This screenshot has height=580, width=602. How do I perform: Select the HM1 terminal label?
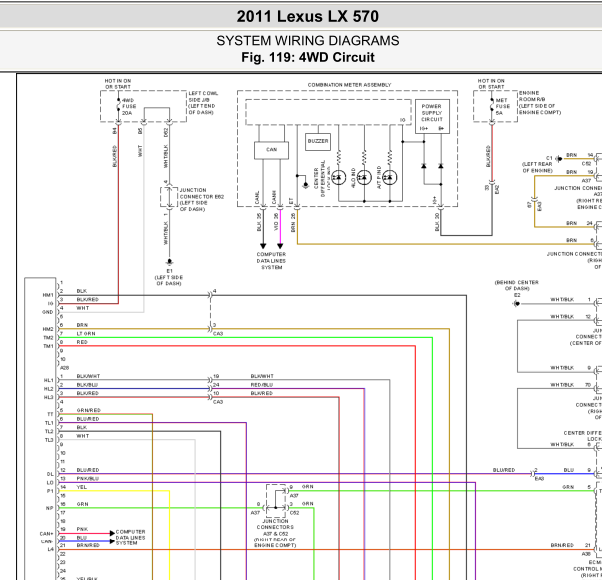pos(48,295)
